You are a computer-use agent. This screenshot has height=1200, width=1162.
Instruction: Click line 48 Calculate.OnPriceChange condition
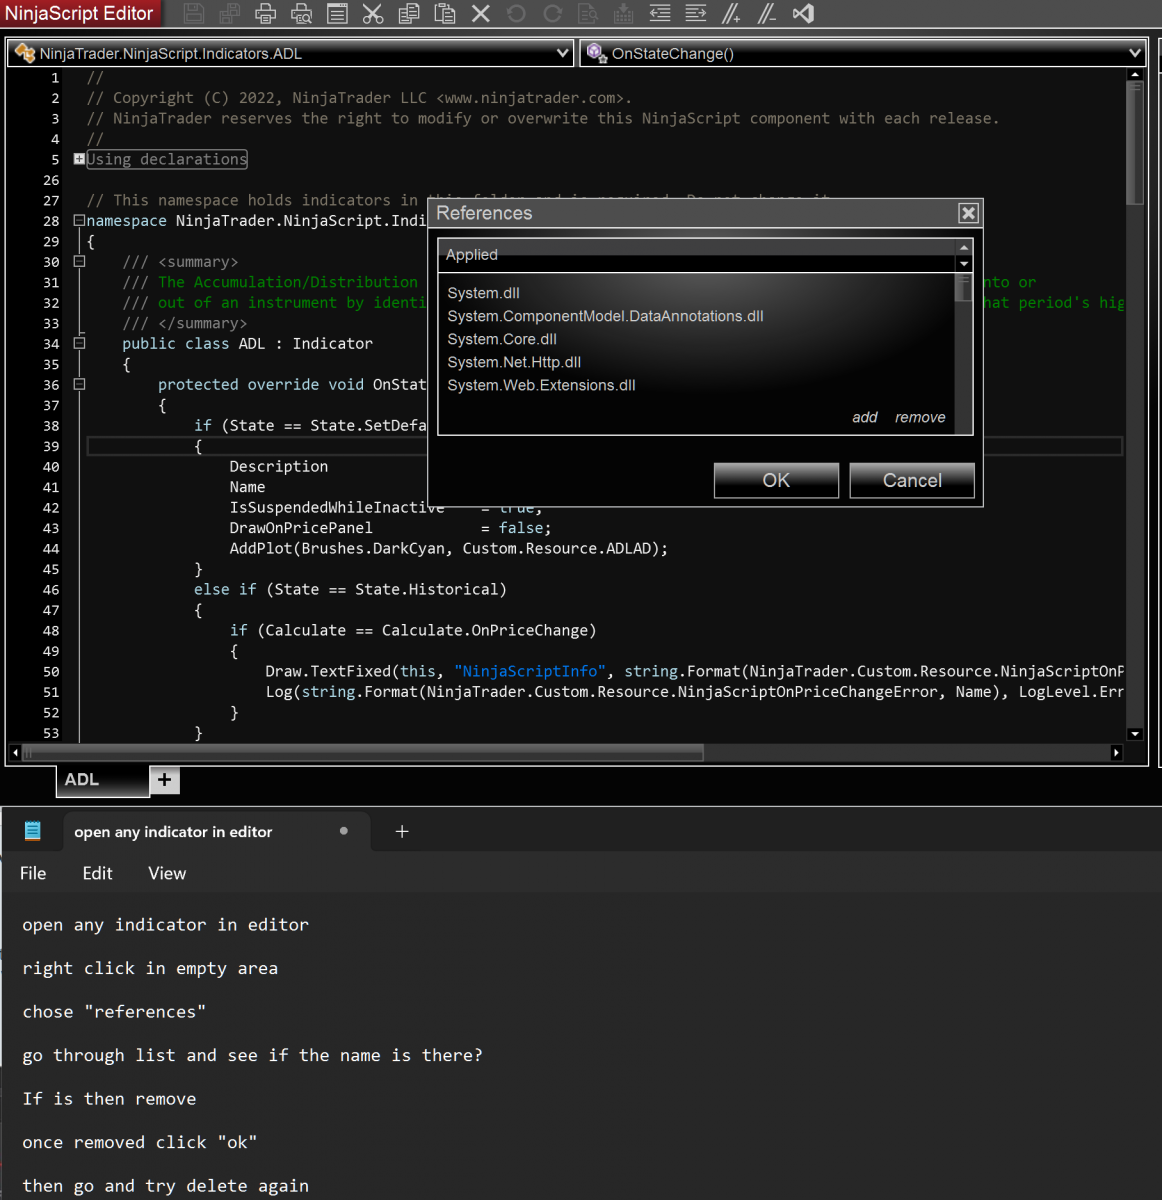413,631
